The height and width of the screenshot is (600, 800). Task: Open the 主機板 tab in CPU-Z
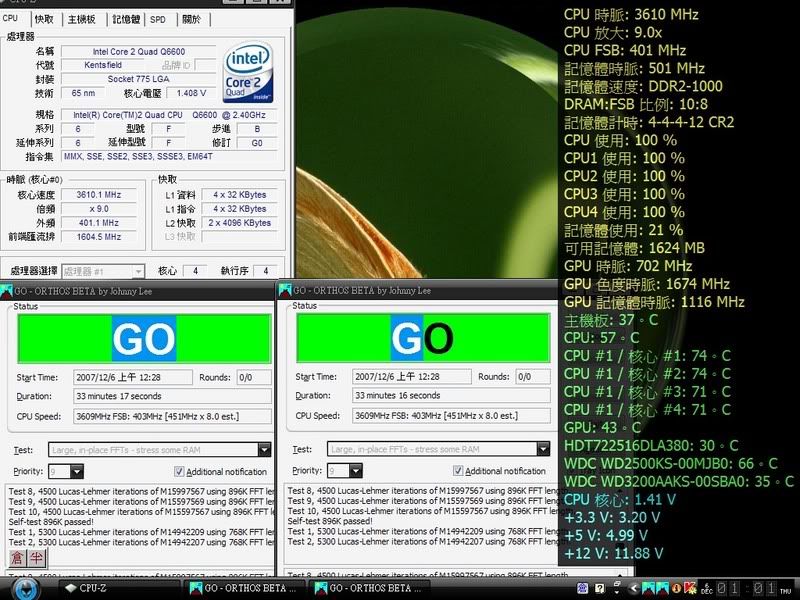[x=82, y=19]
